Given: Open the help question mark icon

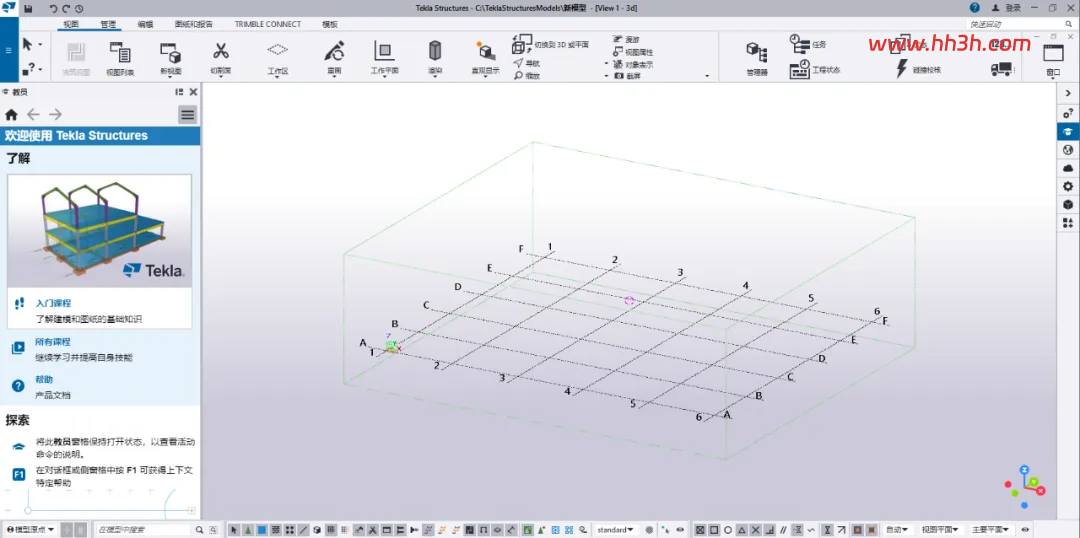Looking at the screenshot, I should coord(975,8).
